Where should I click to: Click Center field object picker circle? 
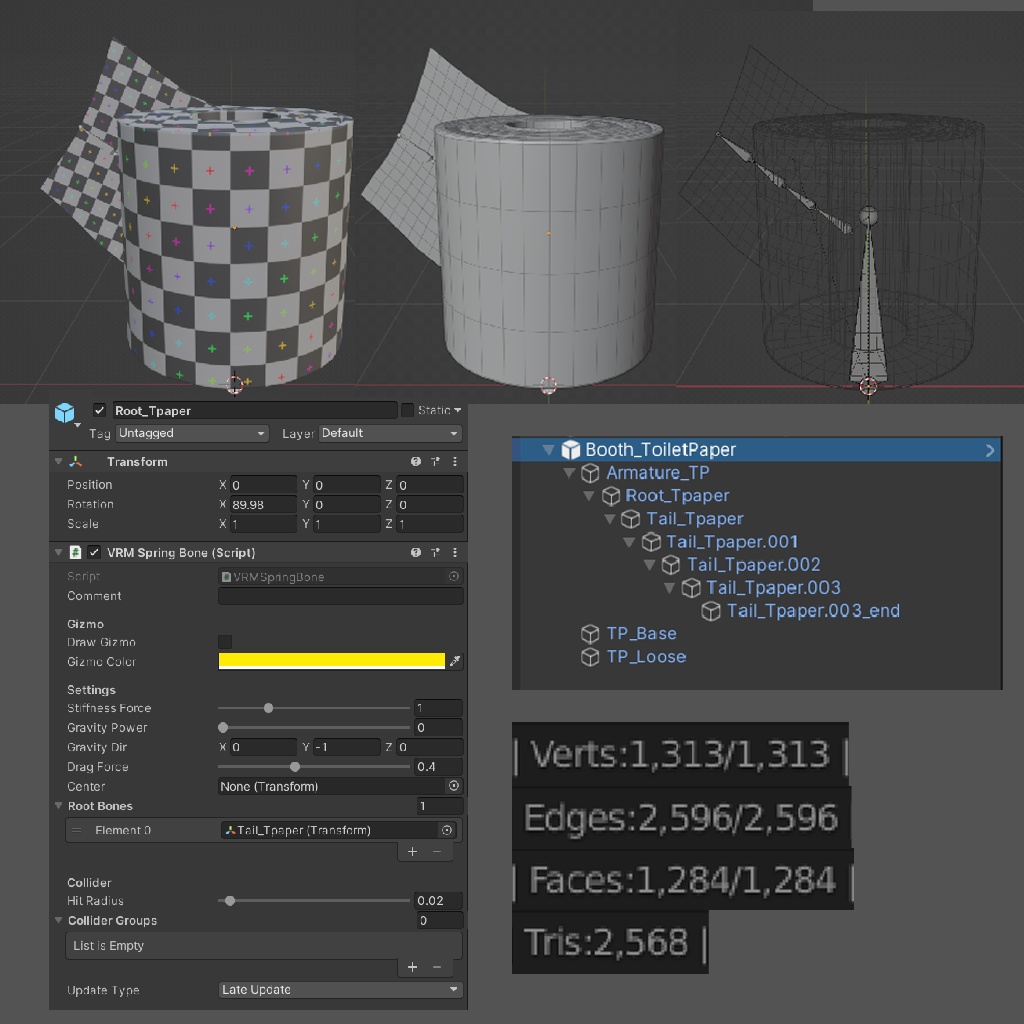pyautogui.click(x=453, y=786)
